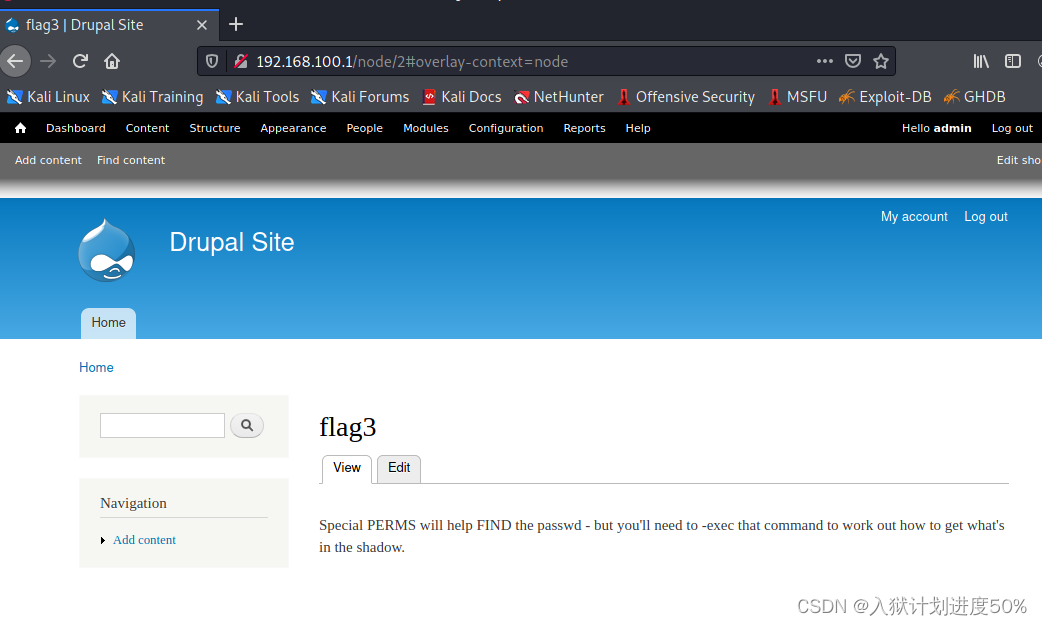
Task: Click Add content in Navigation block
Action: 144,540
